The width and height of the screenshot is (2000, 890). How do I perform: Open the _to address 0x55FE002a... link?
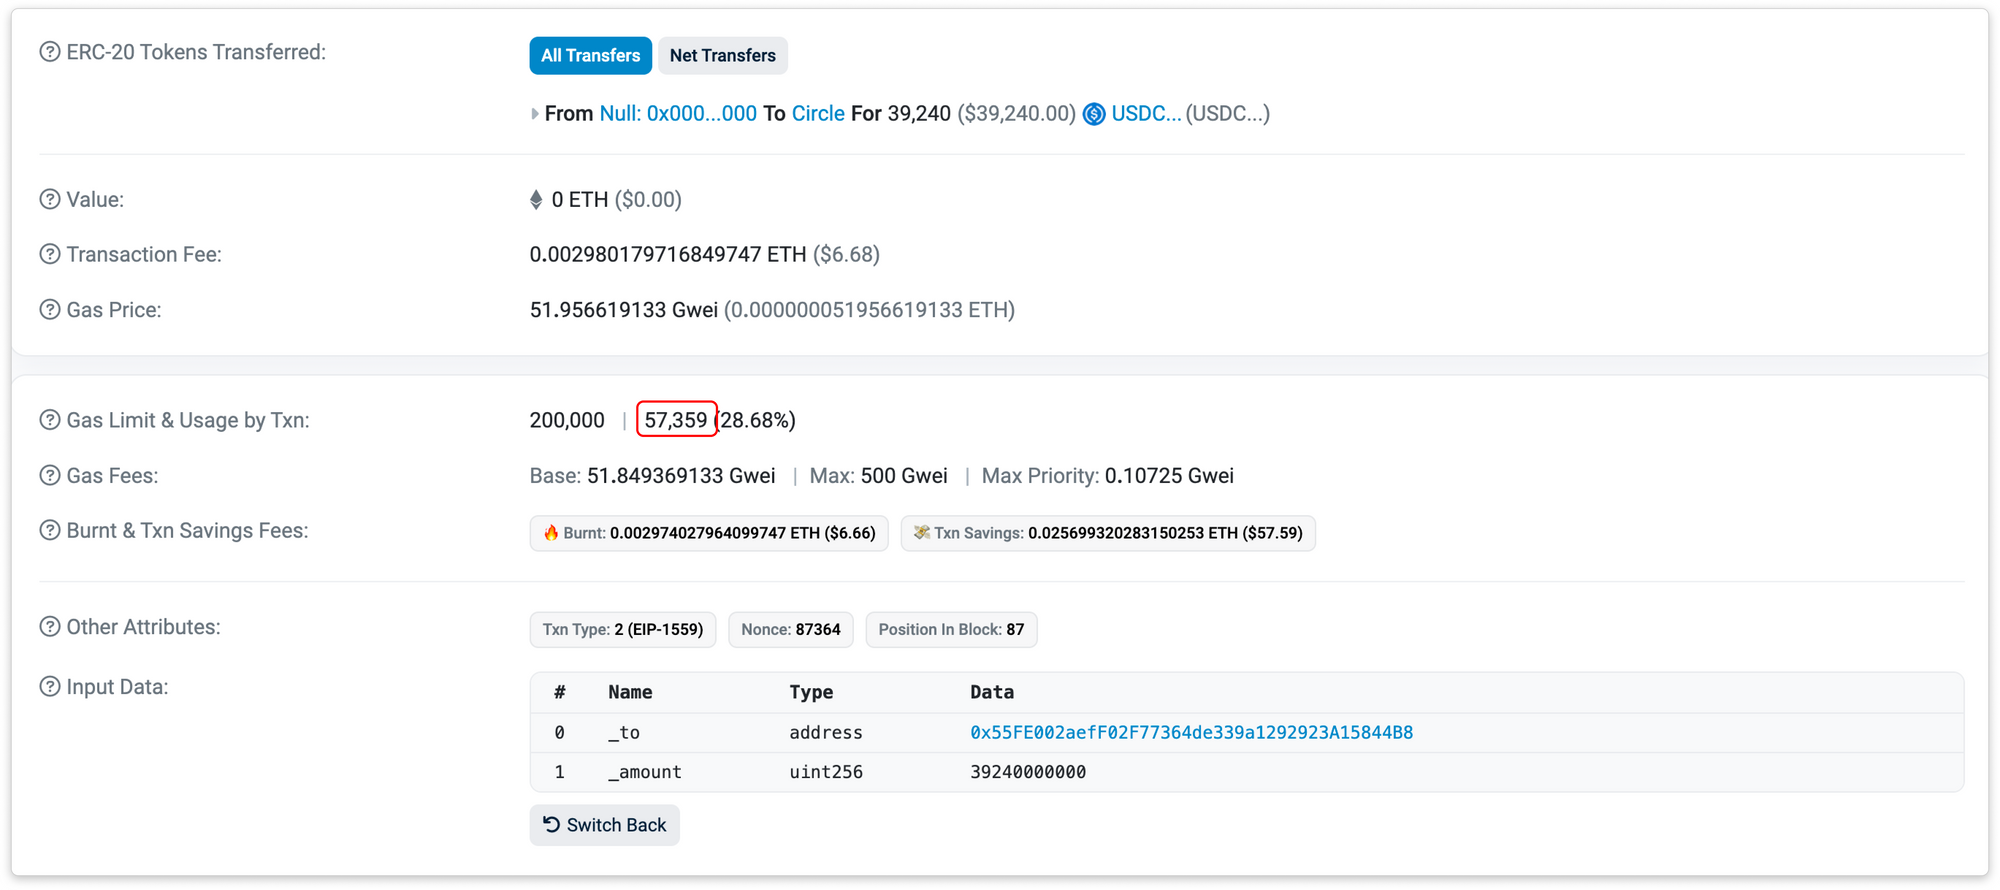click(x=1190, y=732)
